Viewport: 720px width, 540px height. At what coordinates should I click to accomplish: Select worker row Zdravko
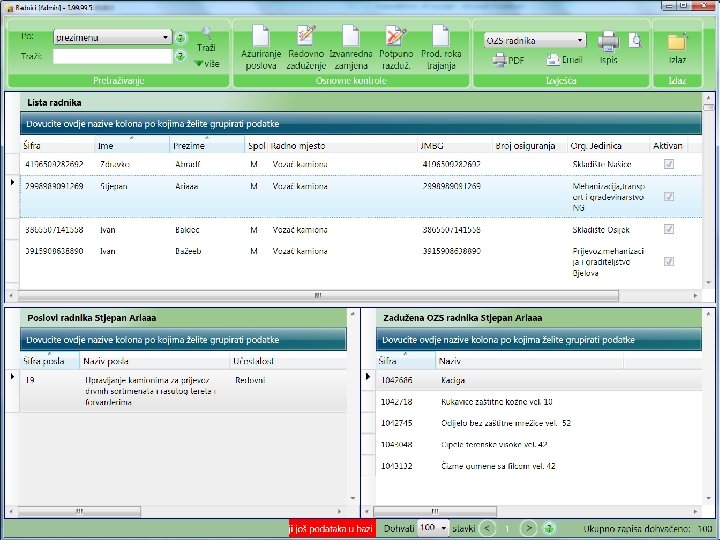click(360, 164)
